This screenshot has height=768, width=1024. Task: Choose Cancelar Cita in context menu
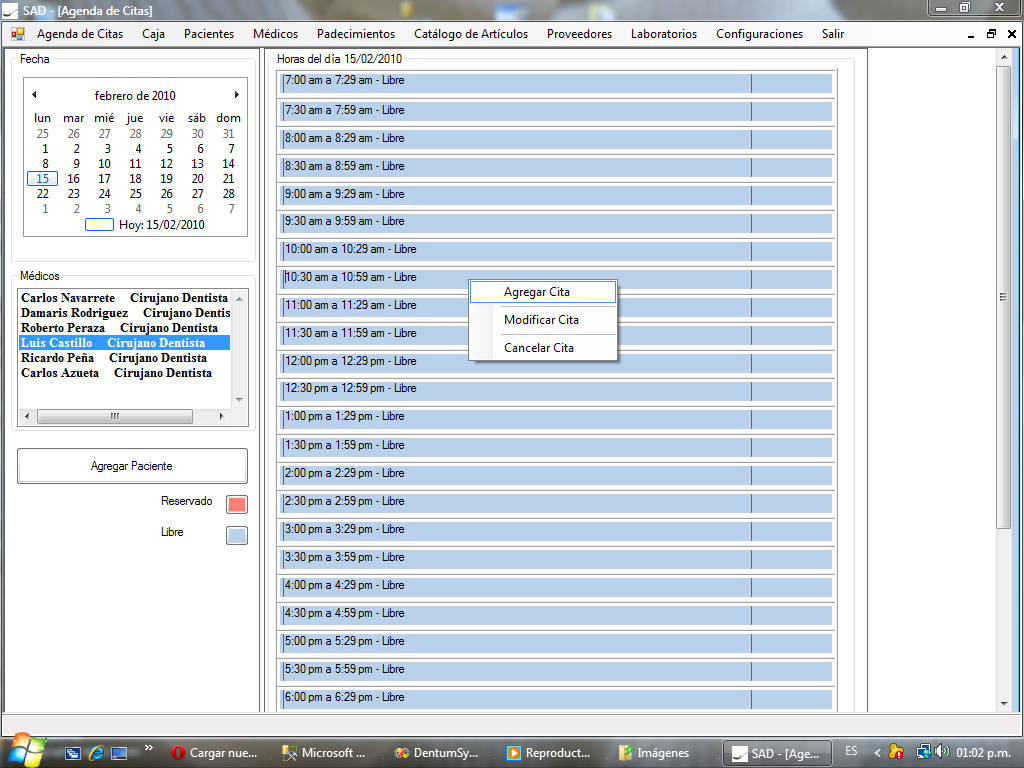click(x=539, y=348)
